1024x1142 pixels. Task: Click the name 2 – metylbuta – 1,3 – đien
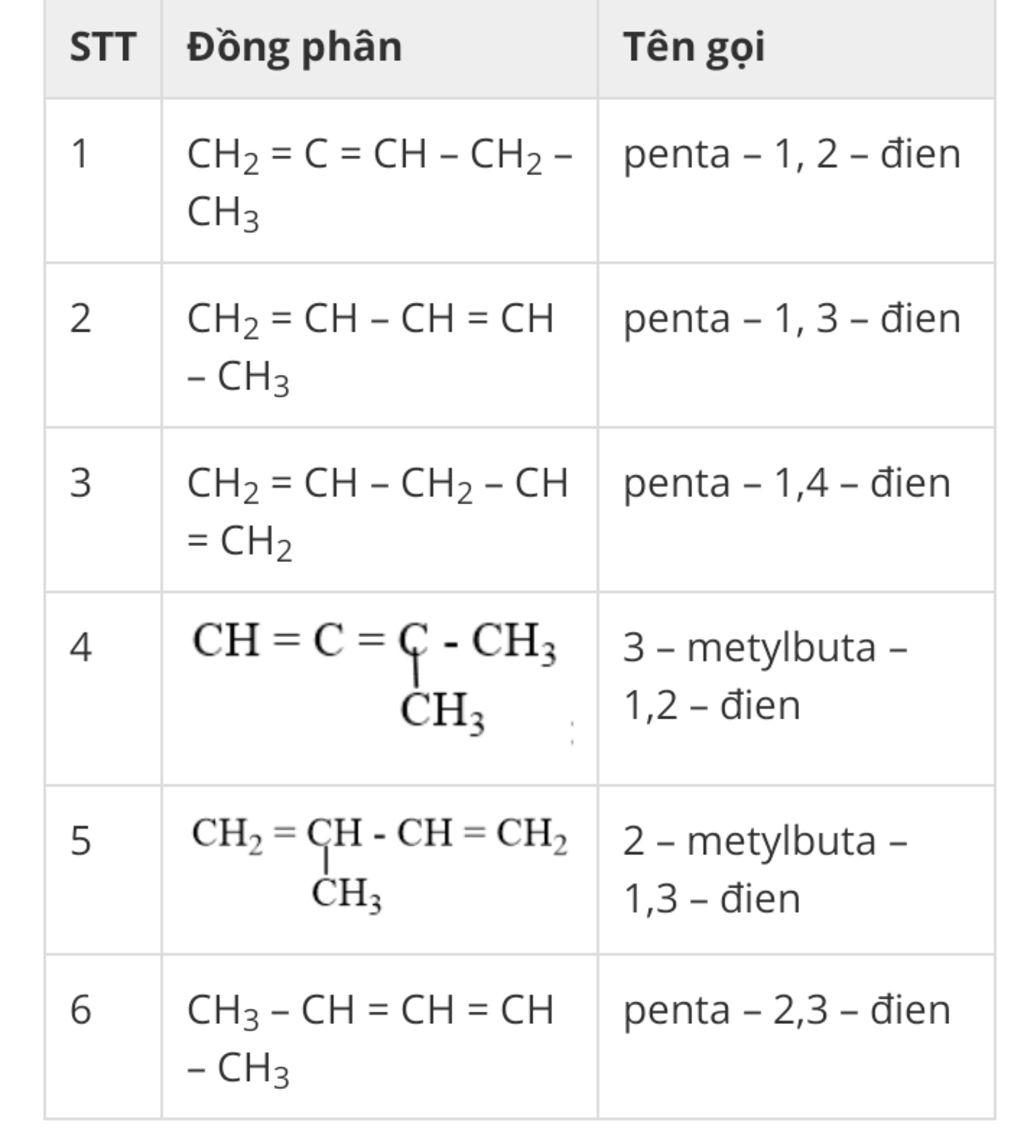click(765, 869)
